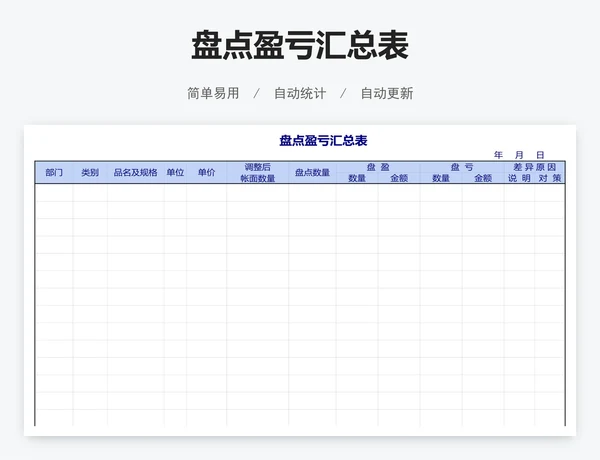The height and width of the screenshot is (460, 600).
Task: Select the large heading 盘点盈亏汇总表
Action: [x=300, y=45]
